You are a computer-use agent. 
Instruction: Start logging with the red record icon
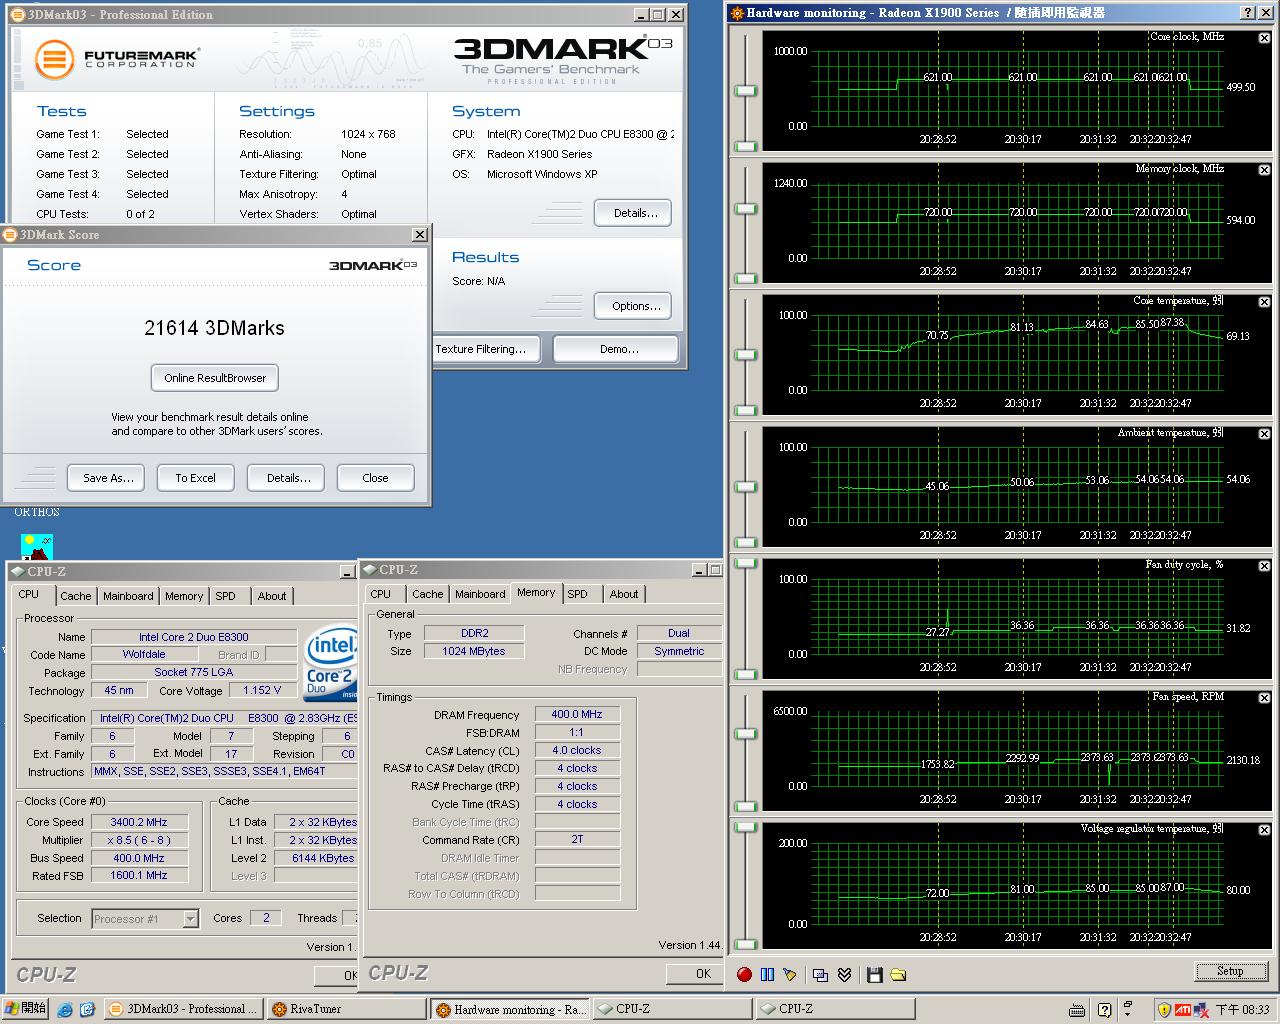[744, 974]
